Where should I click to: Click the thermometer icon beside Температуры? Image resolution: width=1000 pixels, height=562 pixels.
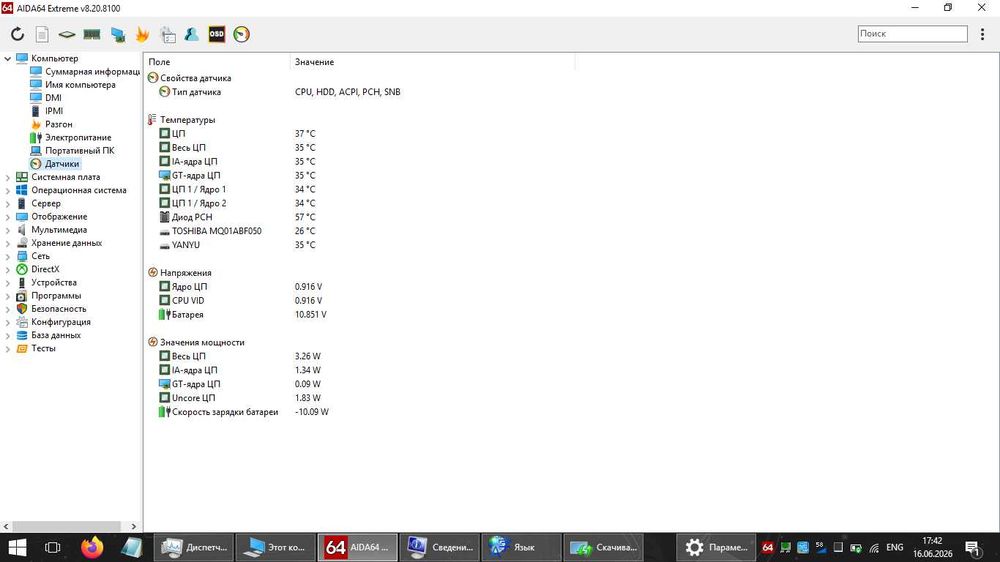pyautogui.click(x=152, y=119)
